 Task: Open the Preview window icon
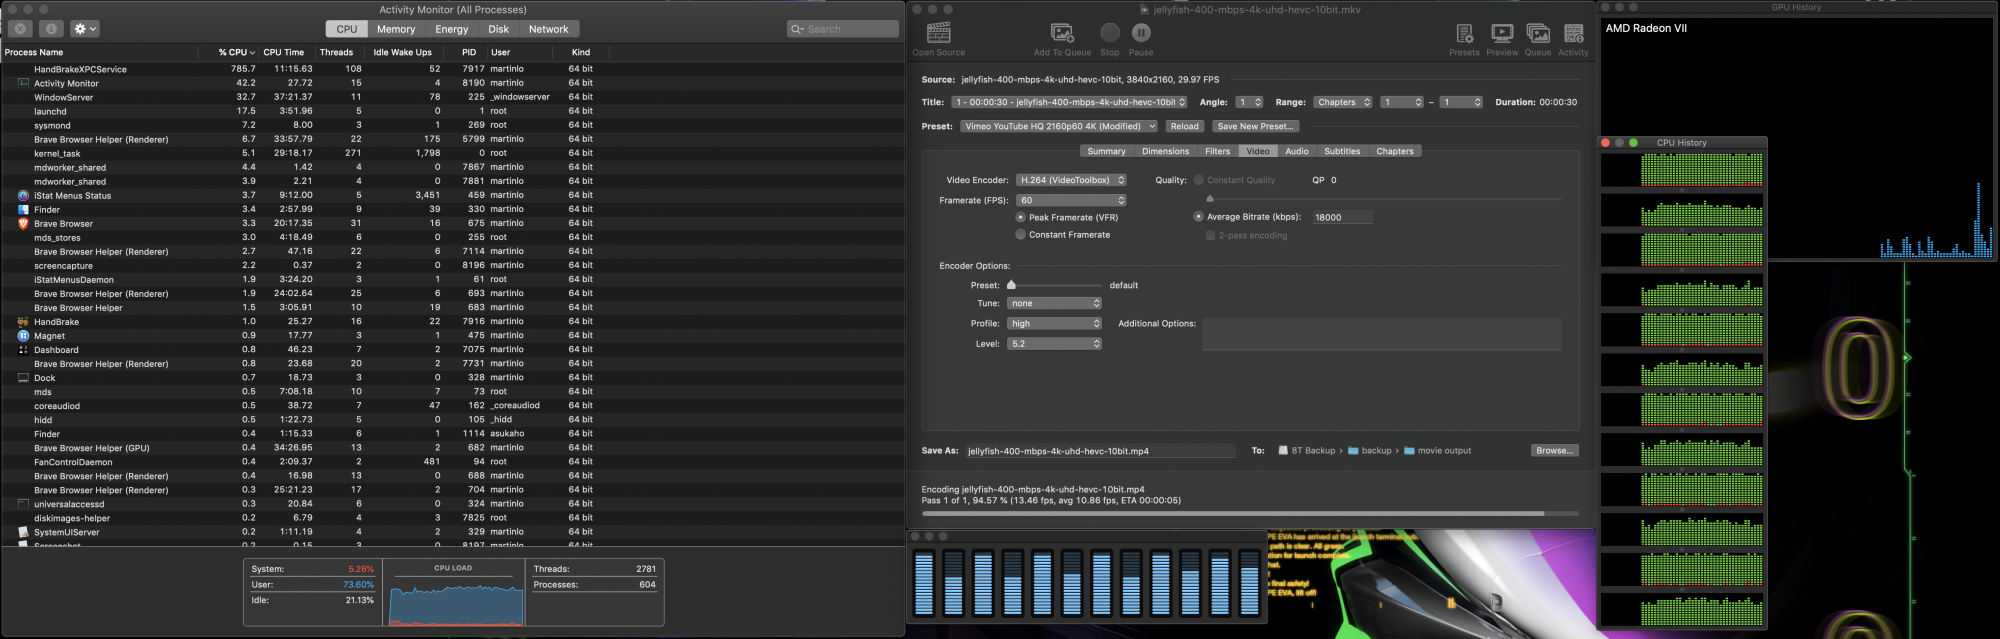[1502, 33]
